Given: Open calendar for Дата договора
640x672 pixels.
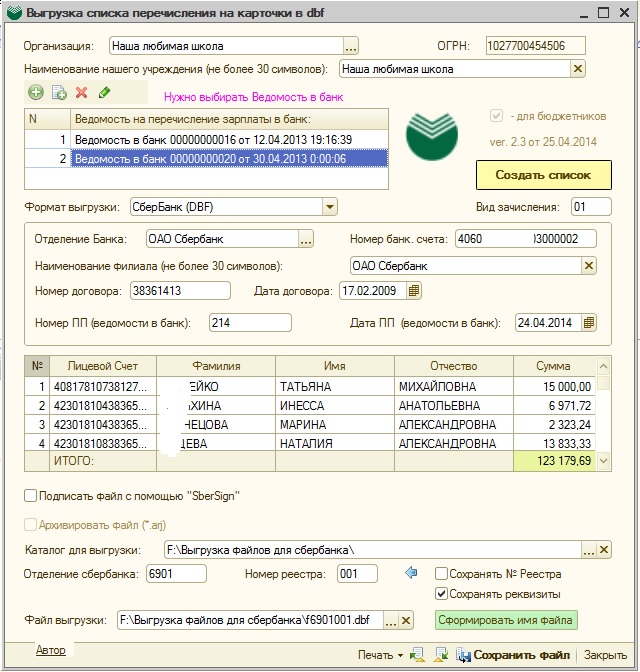Looking at the screenshot, I should click(414, 291).
